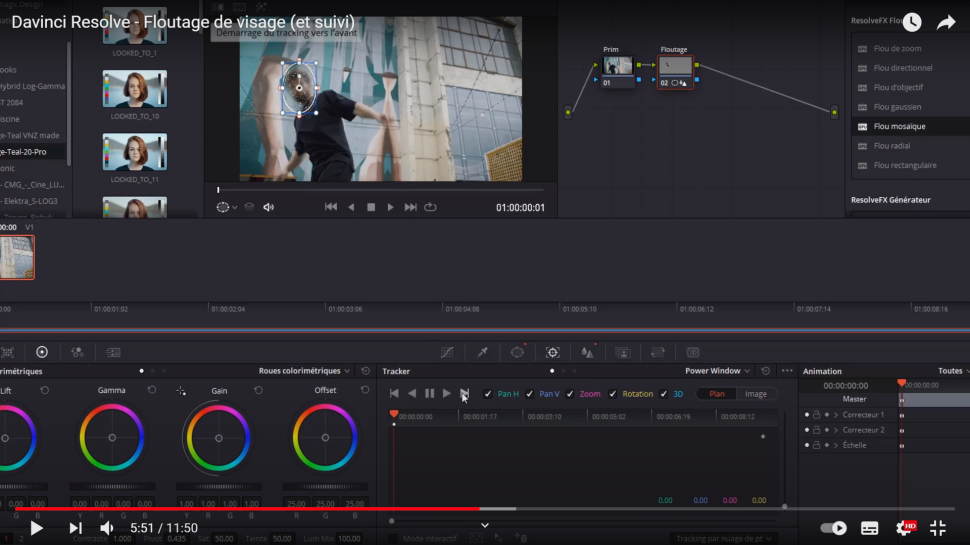970x545 pixels.
Task: Reset the Offset wheel
Action: (x=365, y=390)
